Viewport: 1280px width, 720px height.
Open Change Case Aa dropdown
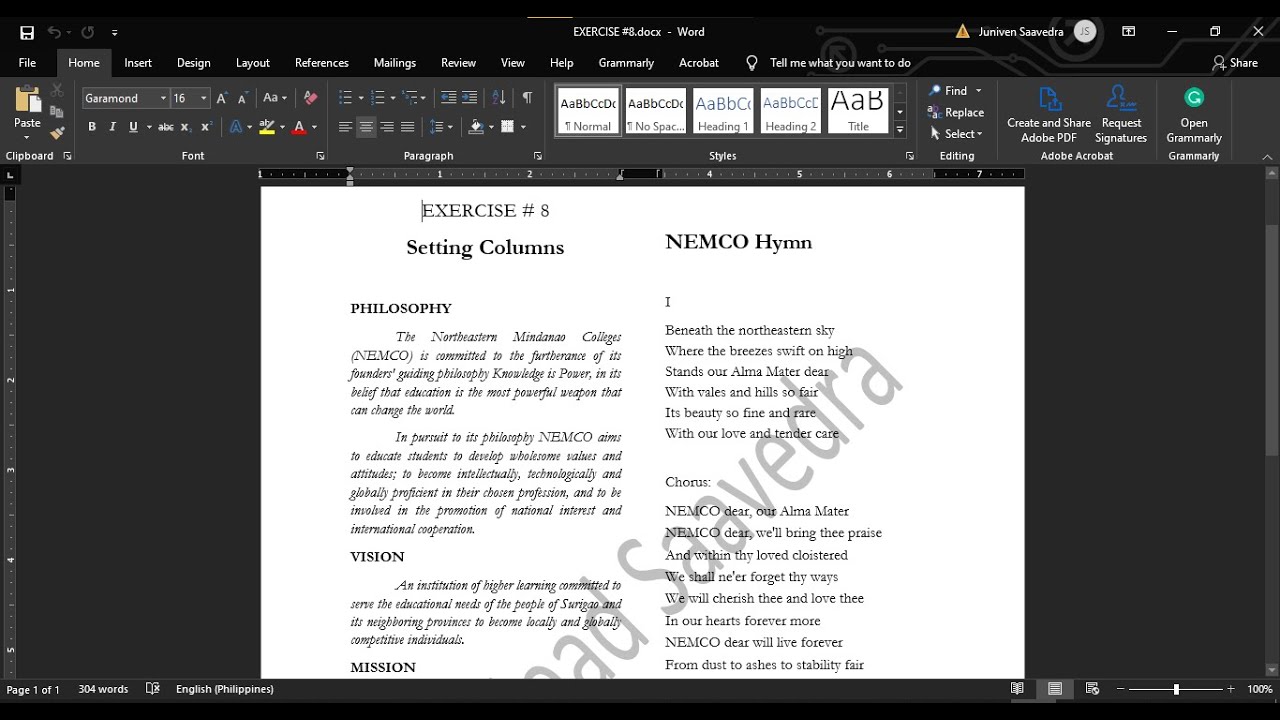(274, 98)
